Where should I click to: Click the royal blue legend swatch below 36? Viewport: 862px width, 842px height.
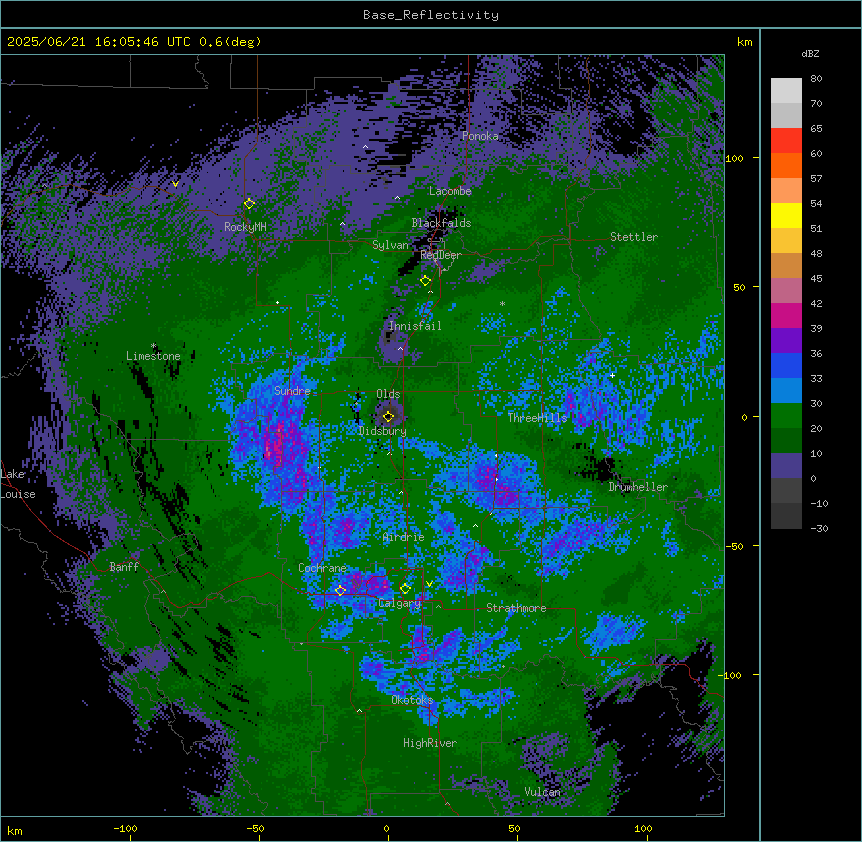(786, 365)
